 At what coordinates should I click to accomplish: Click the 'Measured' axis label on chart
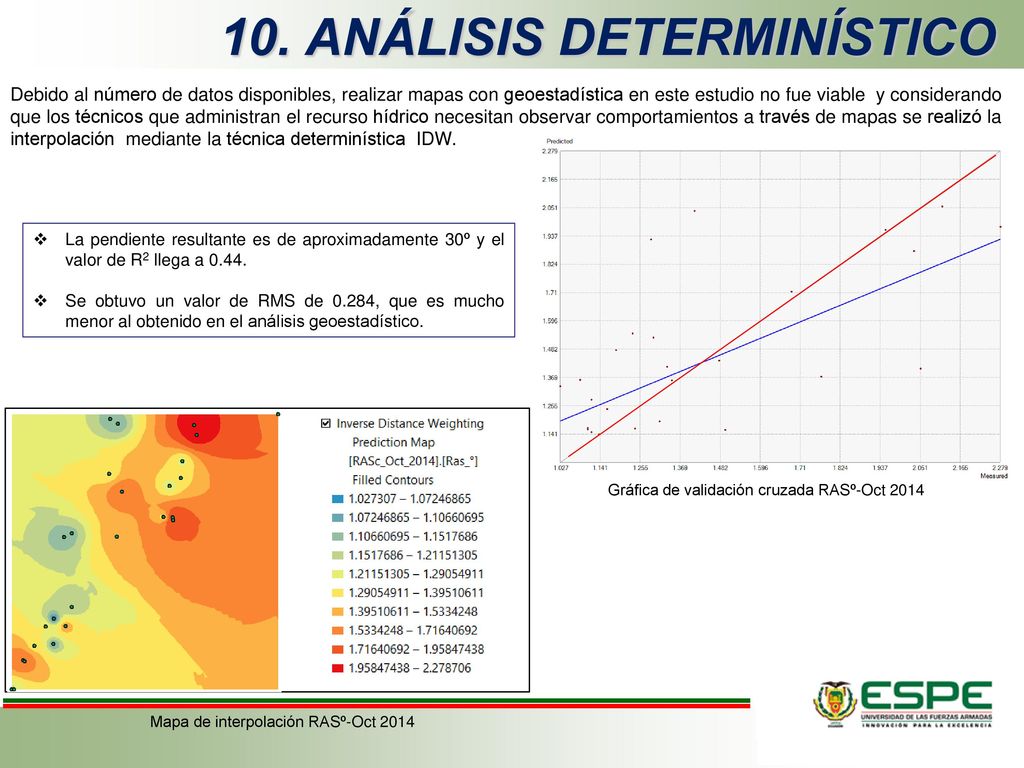click(x=994, y=476)
